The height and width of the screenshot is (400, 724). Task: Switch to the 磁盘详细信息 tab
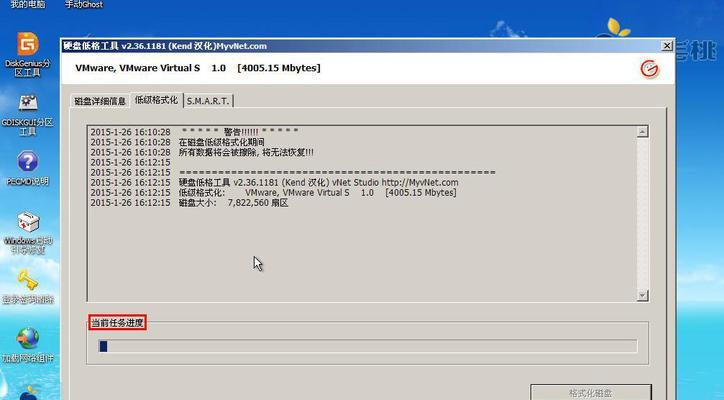click(100, 101)
